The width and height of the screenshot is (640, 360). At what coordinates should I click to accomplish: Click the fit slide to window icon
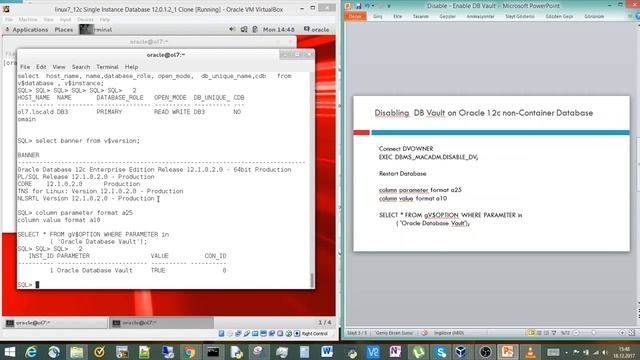tap(631, 333)
